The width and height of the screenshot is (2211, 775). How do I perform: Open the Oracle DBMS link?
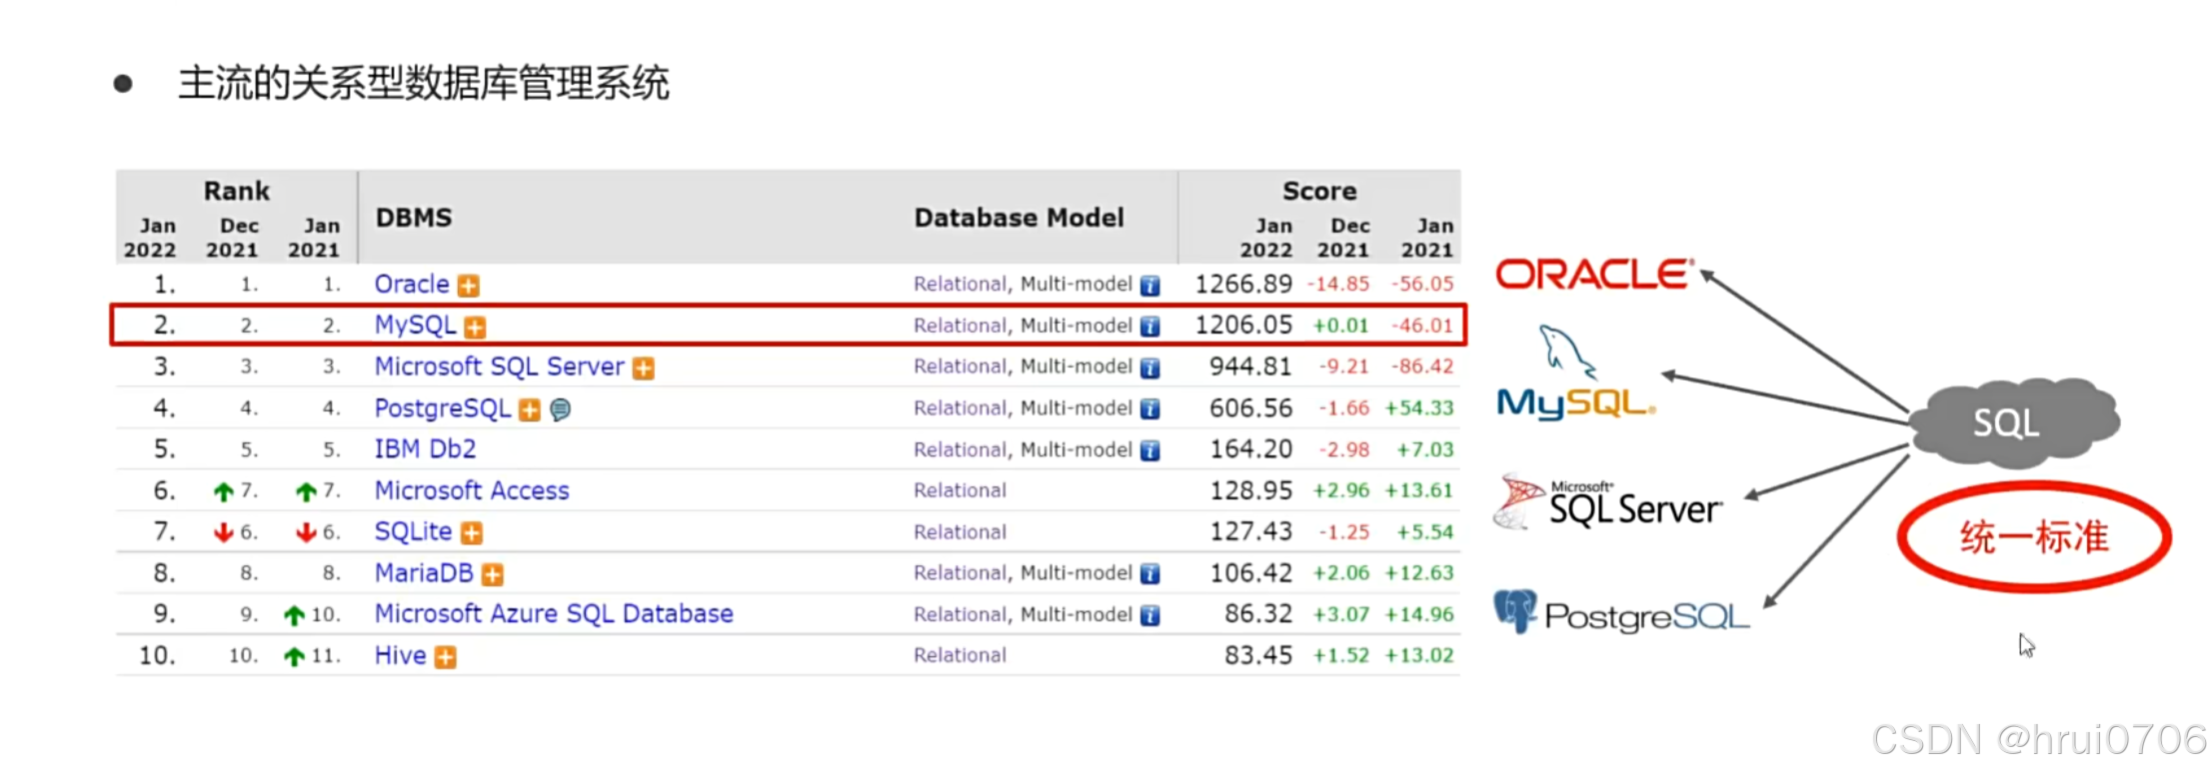412,284
